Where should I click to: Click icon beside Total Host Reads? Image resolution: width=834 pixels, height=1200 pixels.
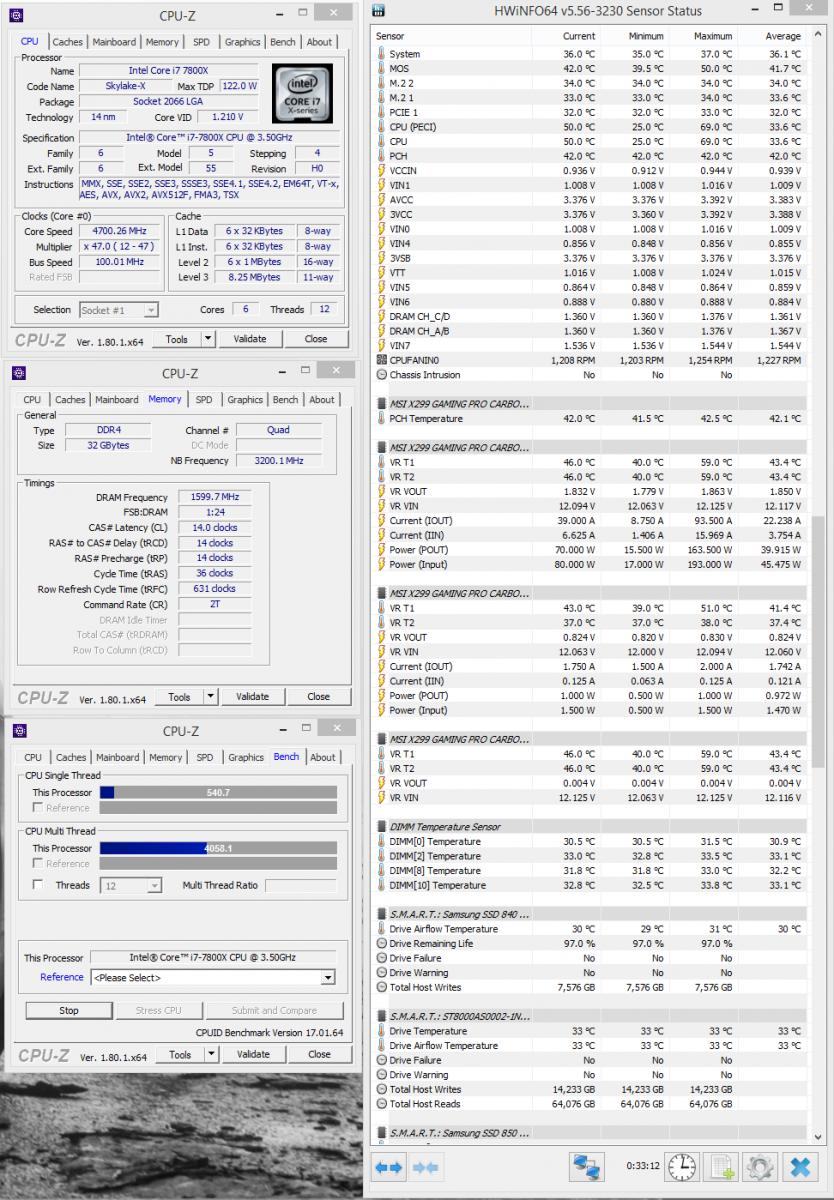381,1104
